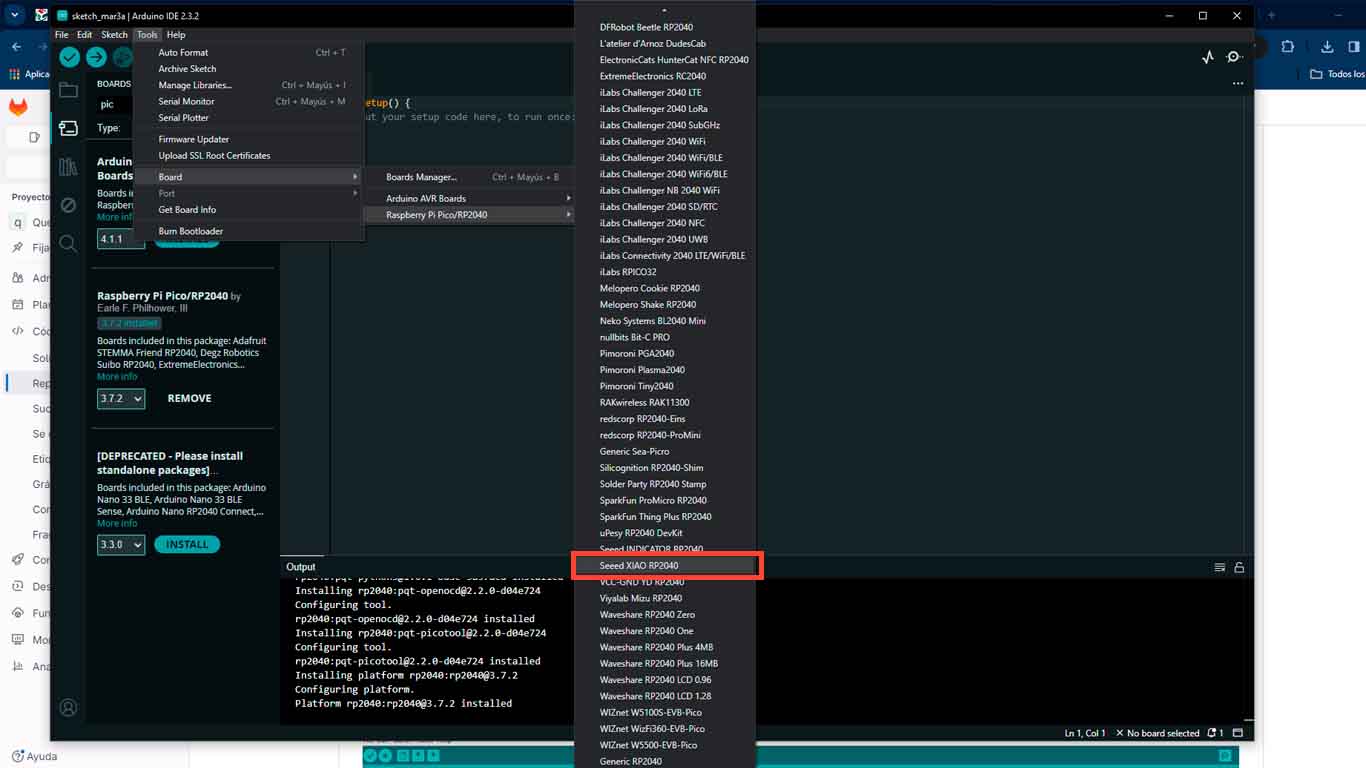Click the user account icon in sidebar

[68, 707]
